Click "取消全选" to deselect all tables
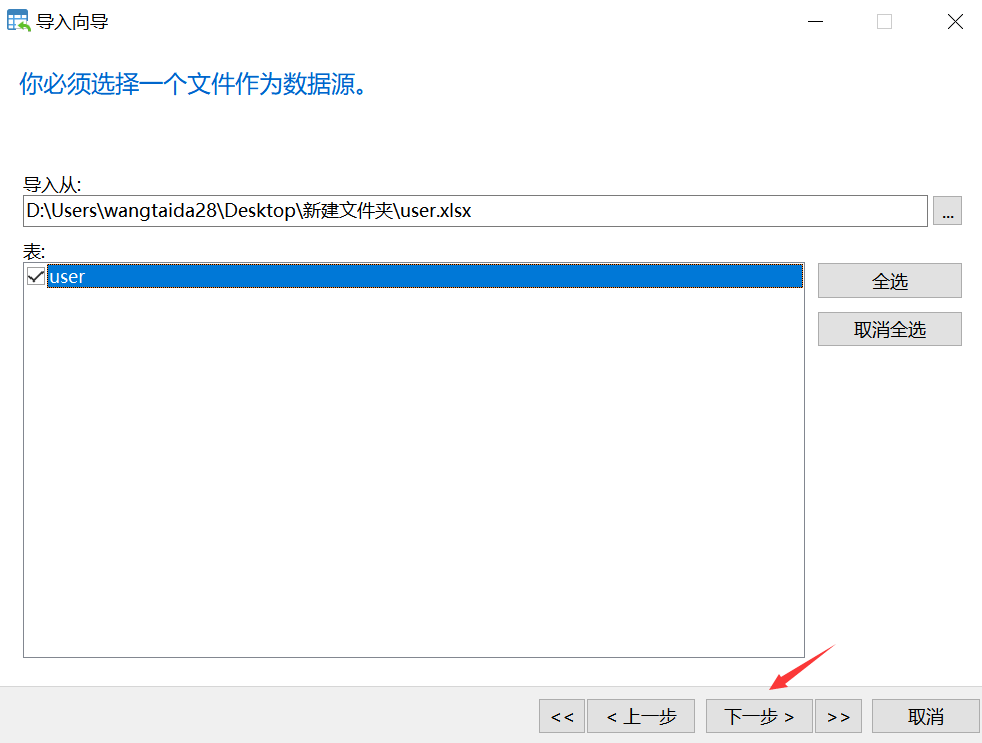982x743 pixels. [x=888, y=329]
